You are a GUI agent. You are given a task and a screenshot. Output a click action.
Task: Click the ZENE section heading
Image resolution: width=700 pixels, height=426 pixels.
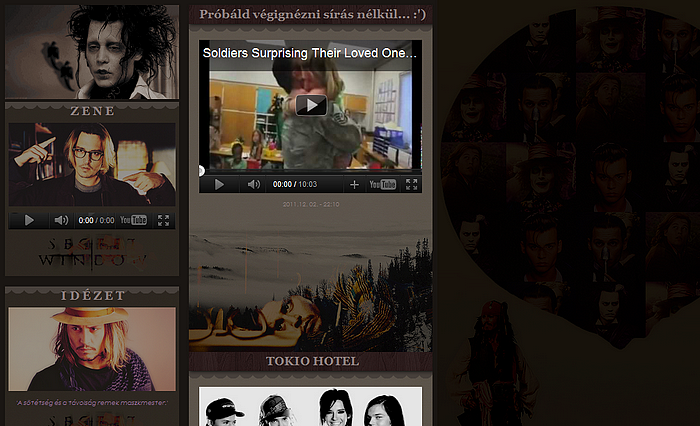coord(92,111)
